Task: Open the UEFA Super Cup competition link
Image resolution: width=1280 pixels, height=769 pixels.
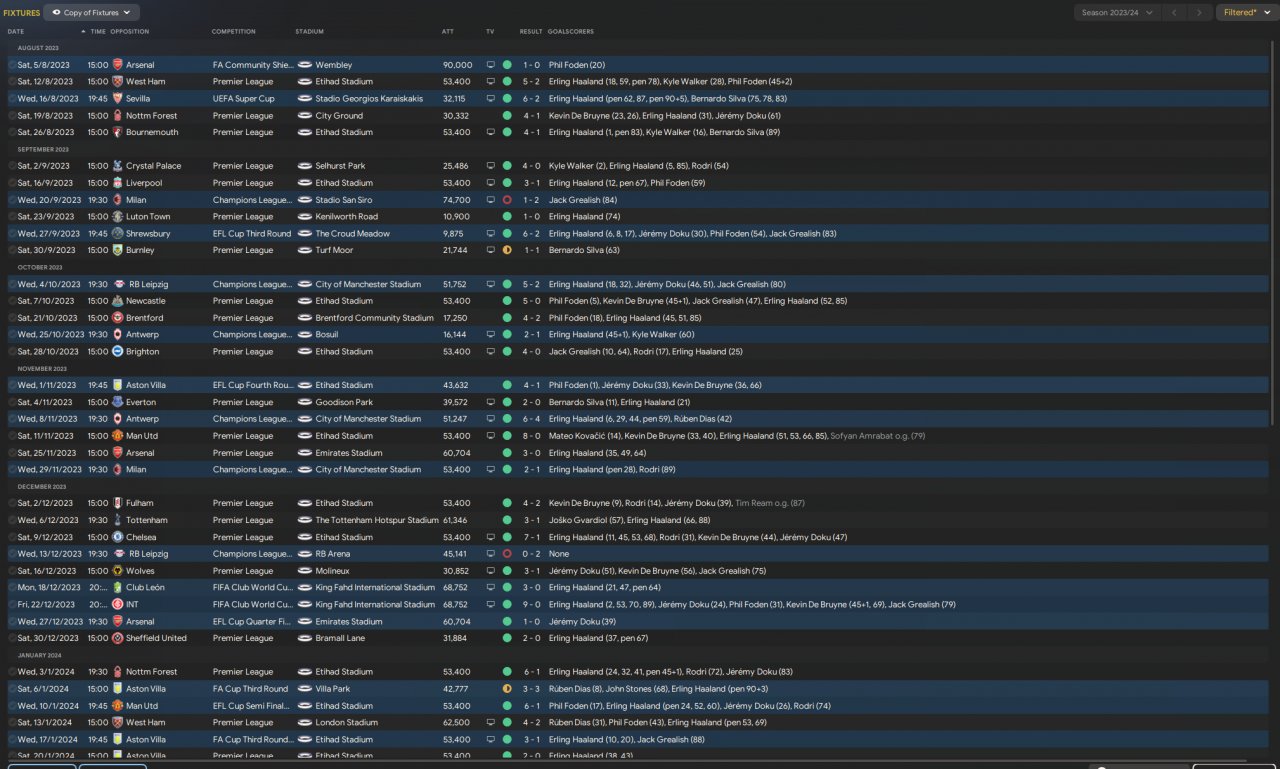Action: 244,99
